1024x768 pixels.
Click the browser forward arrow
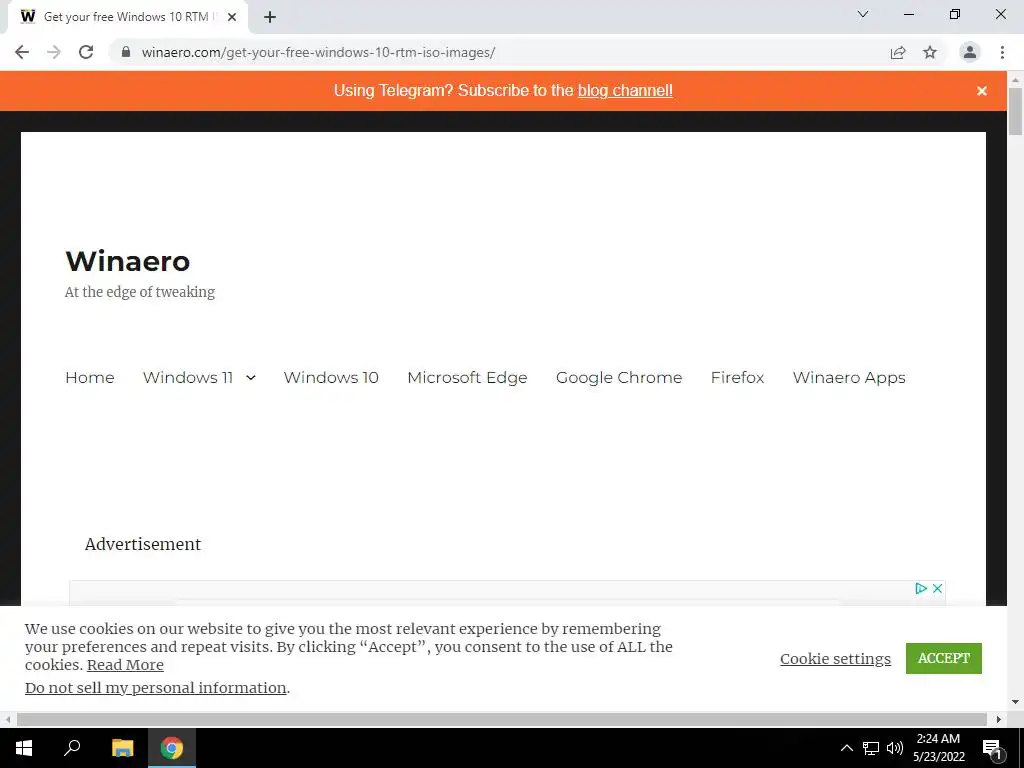54,52
